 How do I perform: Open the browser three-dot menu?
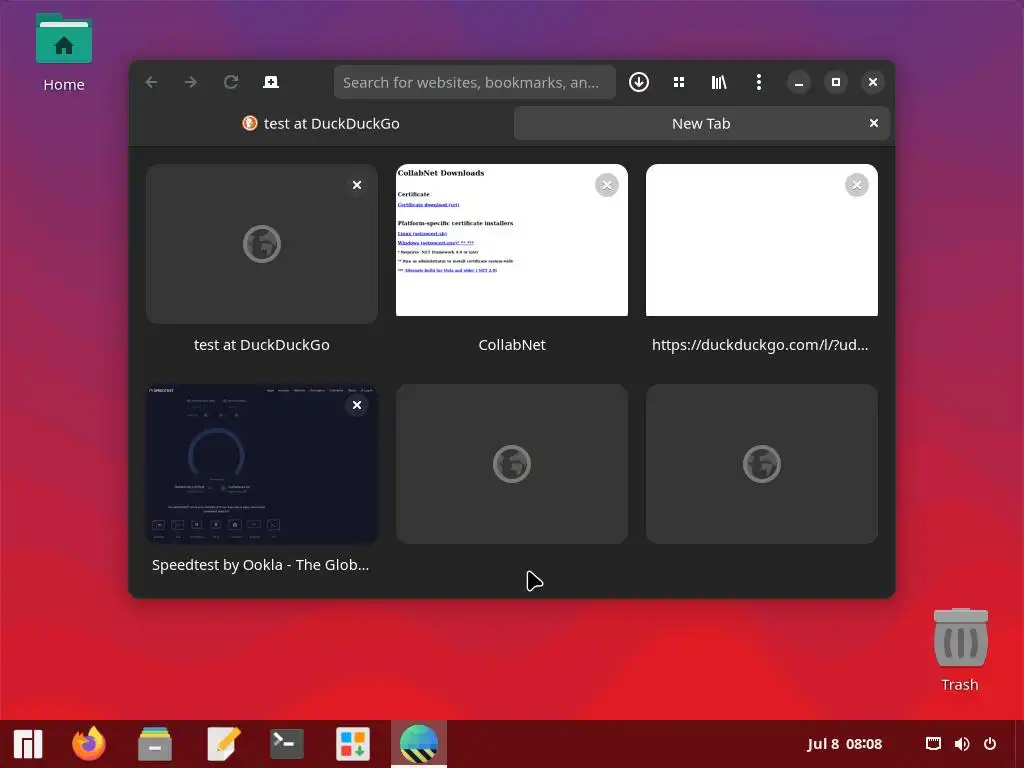759,82
